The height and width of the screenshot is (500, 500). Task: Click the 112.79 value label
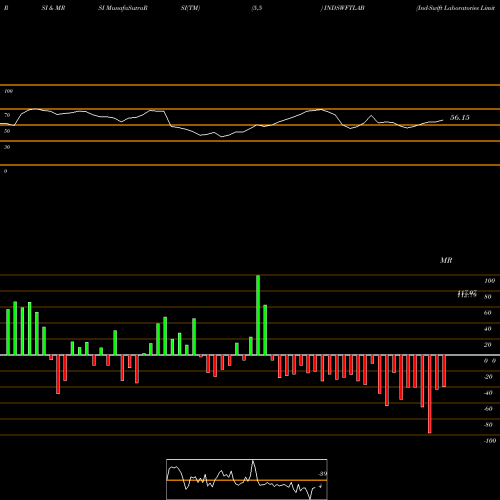[x=467, y=295]
